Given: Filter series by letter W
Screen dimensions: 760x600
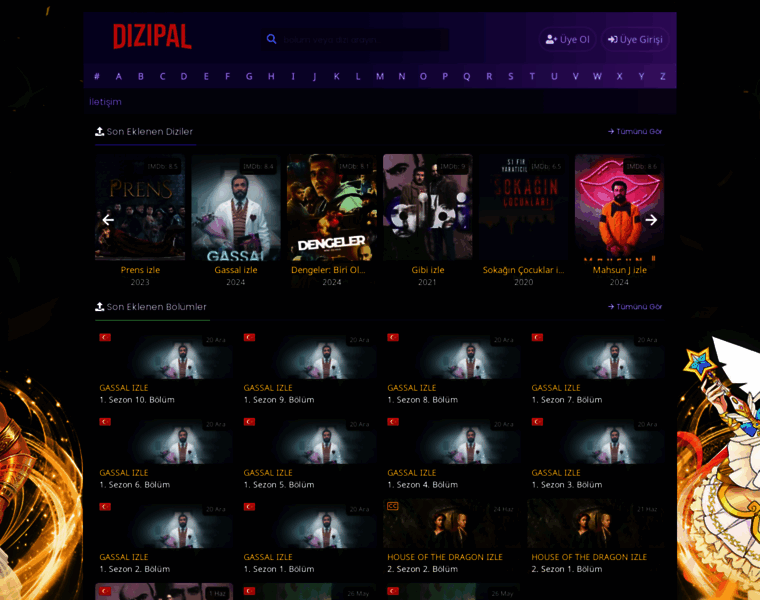Looking at the screenshot, I should (597, 76).
